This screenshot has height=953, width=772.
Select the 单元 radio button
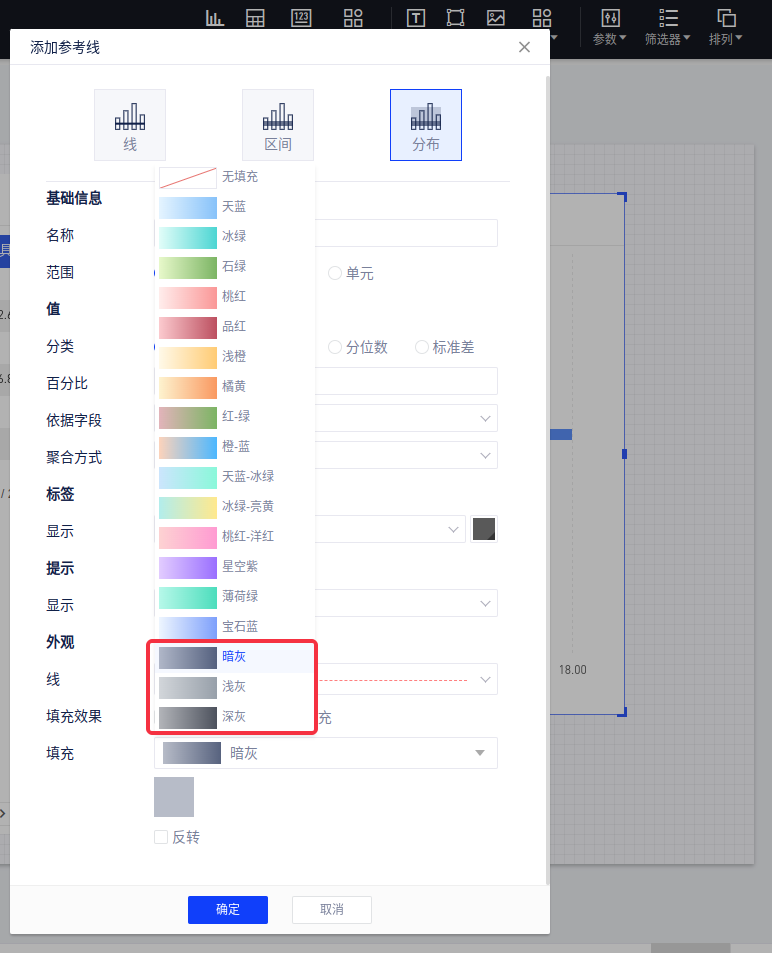point(335,273)
